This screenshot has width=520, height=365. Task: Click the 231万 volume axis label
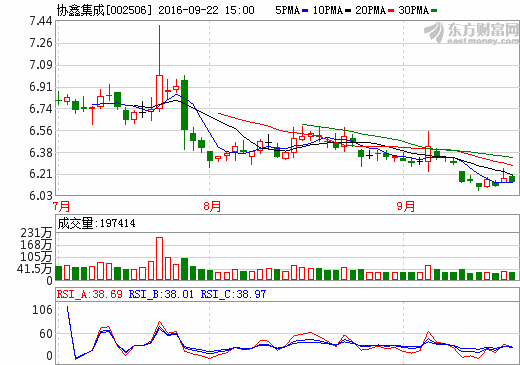(x=36, y=233)
